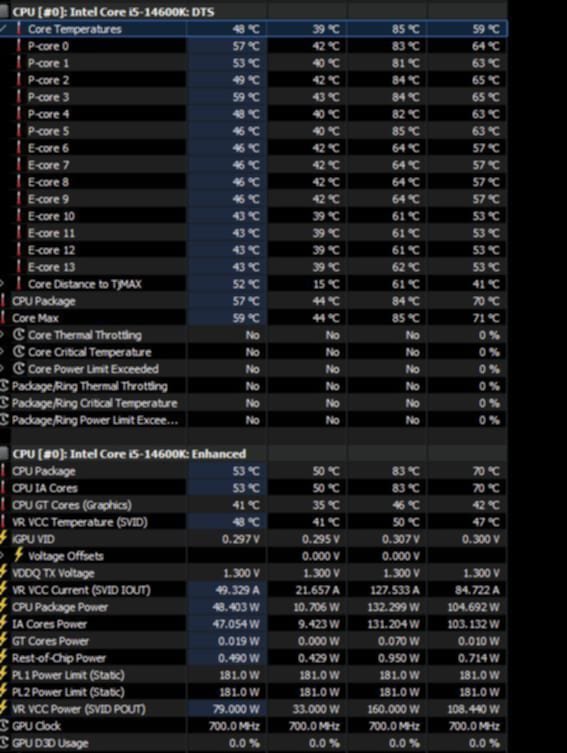Click lightning icon next to Voltage Offsets
The width and height of the screenshot is (567, 753).
tap(19, 555)
